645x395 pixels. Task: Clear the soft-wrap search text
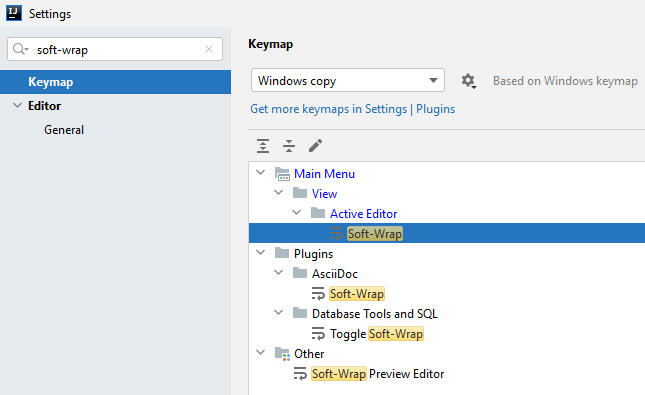point(209,49)
